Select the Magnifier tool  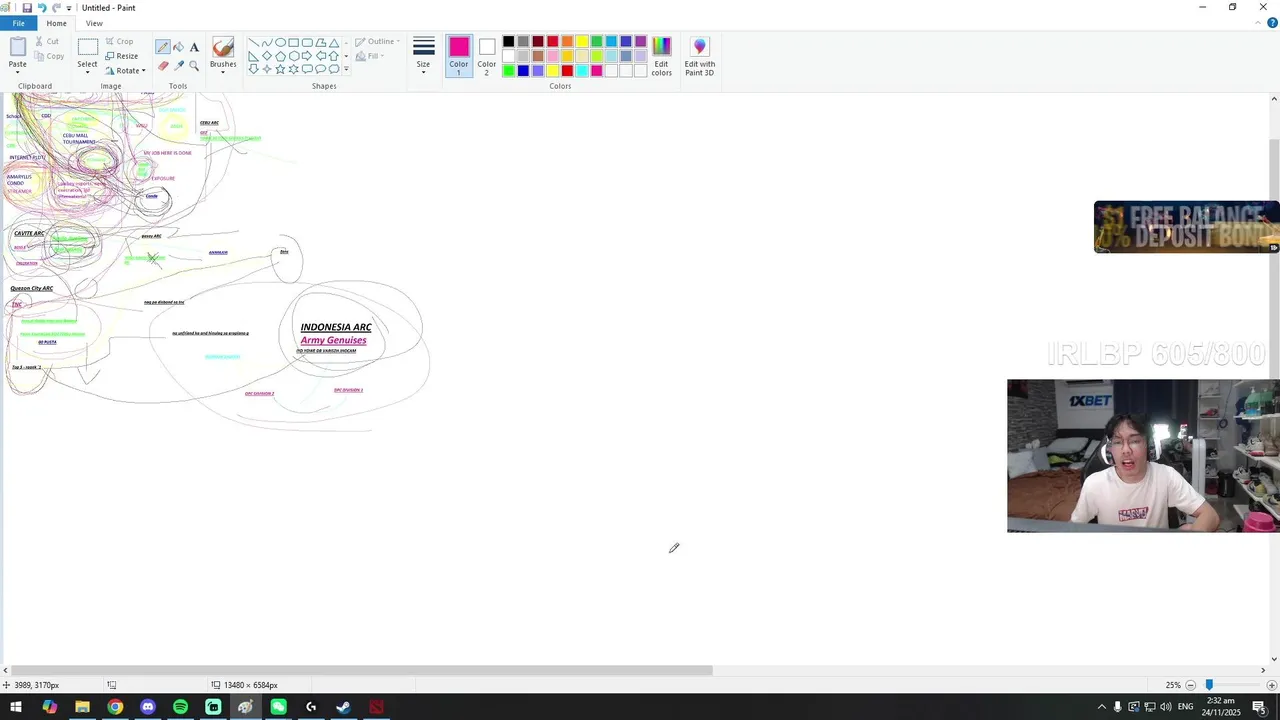[x=194, y=66]
